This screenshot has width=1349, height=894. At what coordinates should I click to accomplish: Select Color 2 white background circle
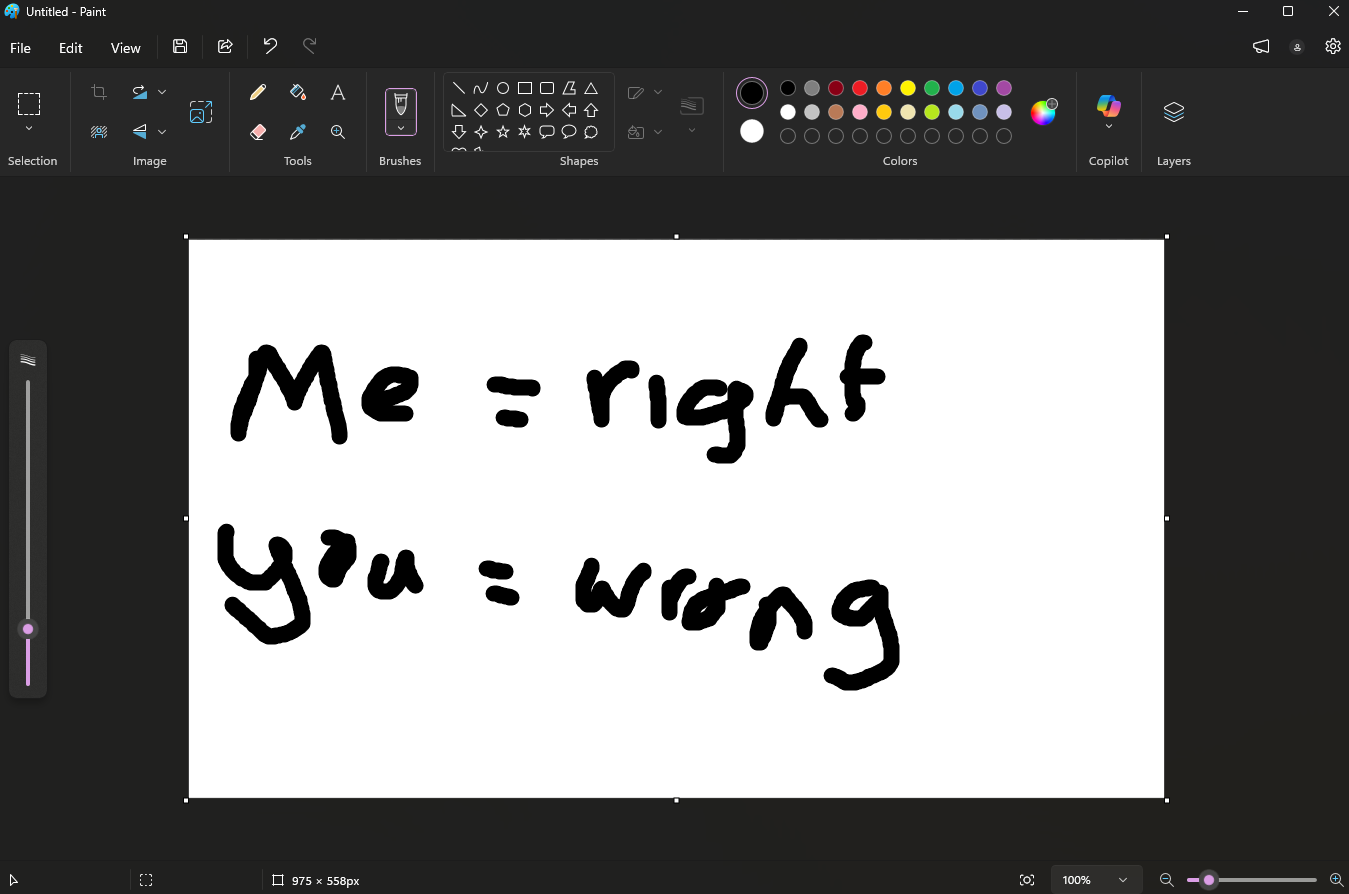click(752, 131)
